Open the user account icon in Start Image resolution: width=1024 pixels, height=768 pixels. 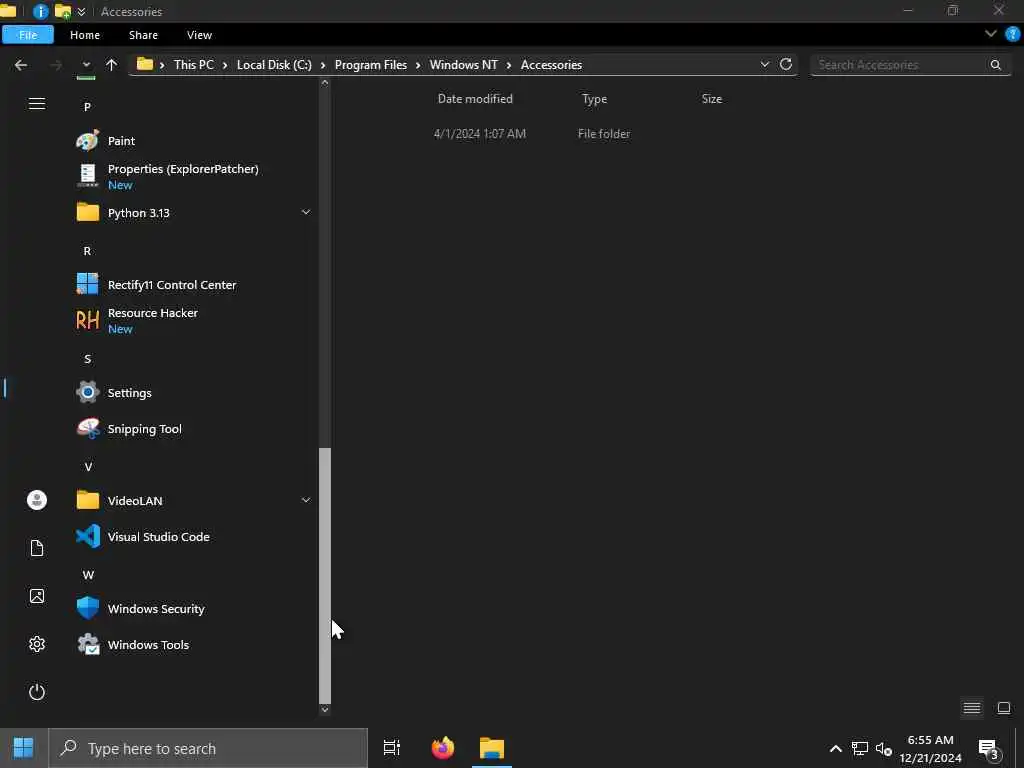(37, 500)
